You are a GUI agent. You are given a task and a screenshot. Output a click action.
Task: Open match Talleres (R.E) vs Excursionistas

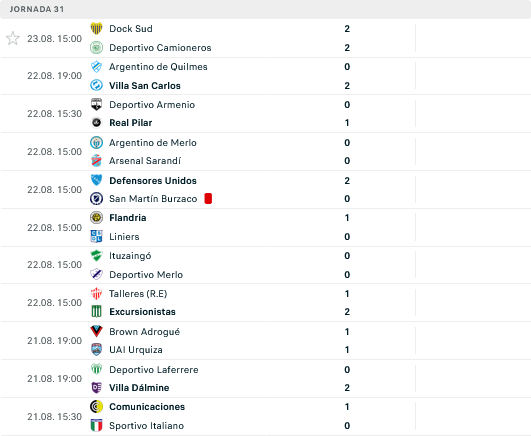click(266, 303)
